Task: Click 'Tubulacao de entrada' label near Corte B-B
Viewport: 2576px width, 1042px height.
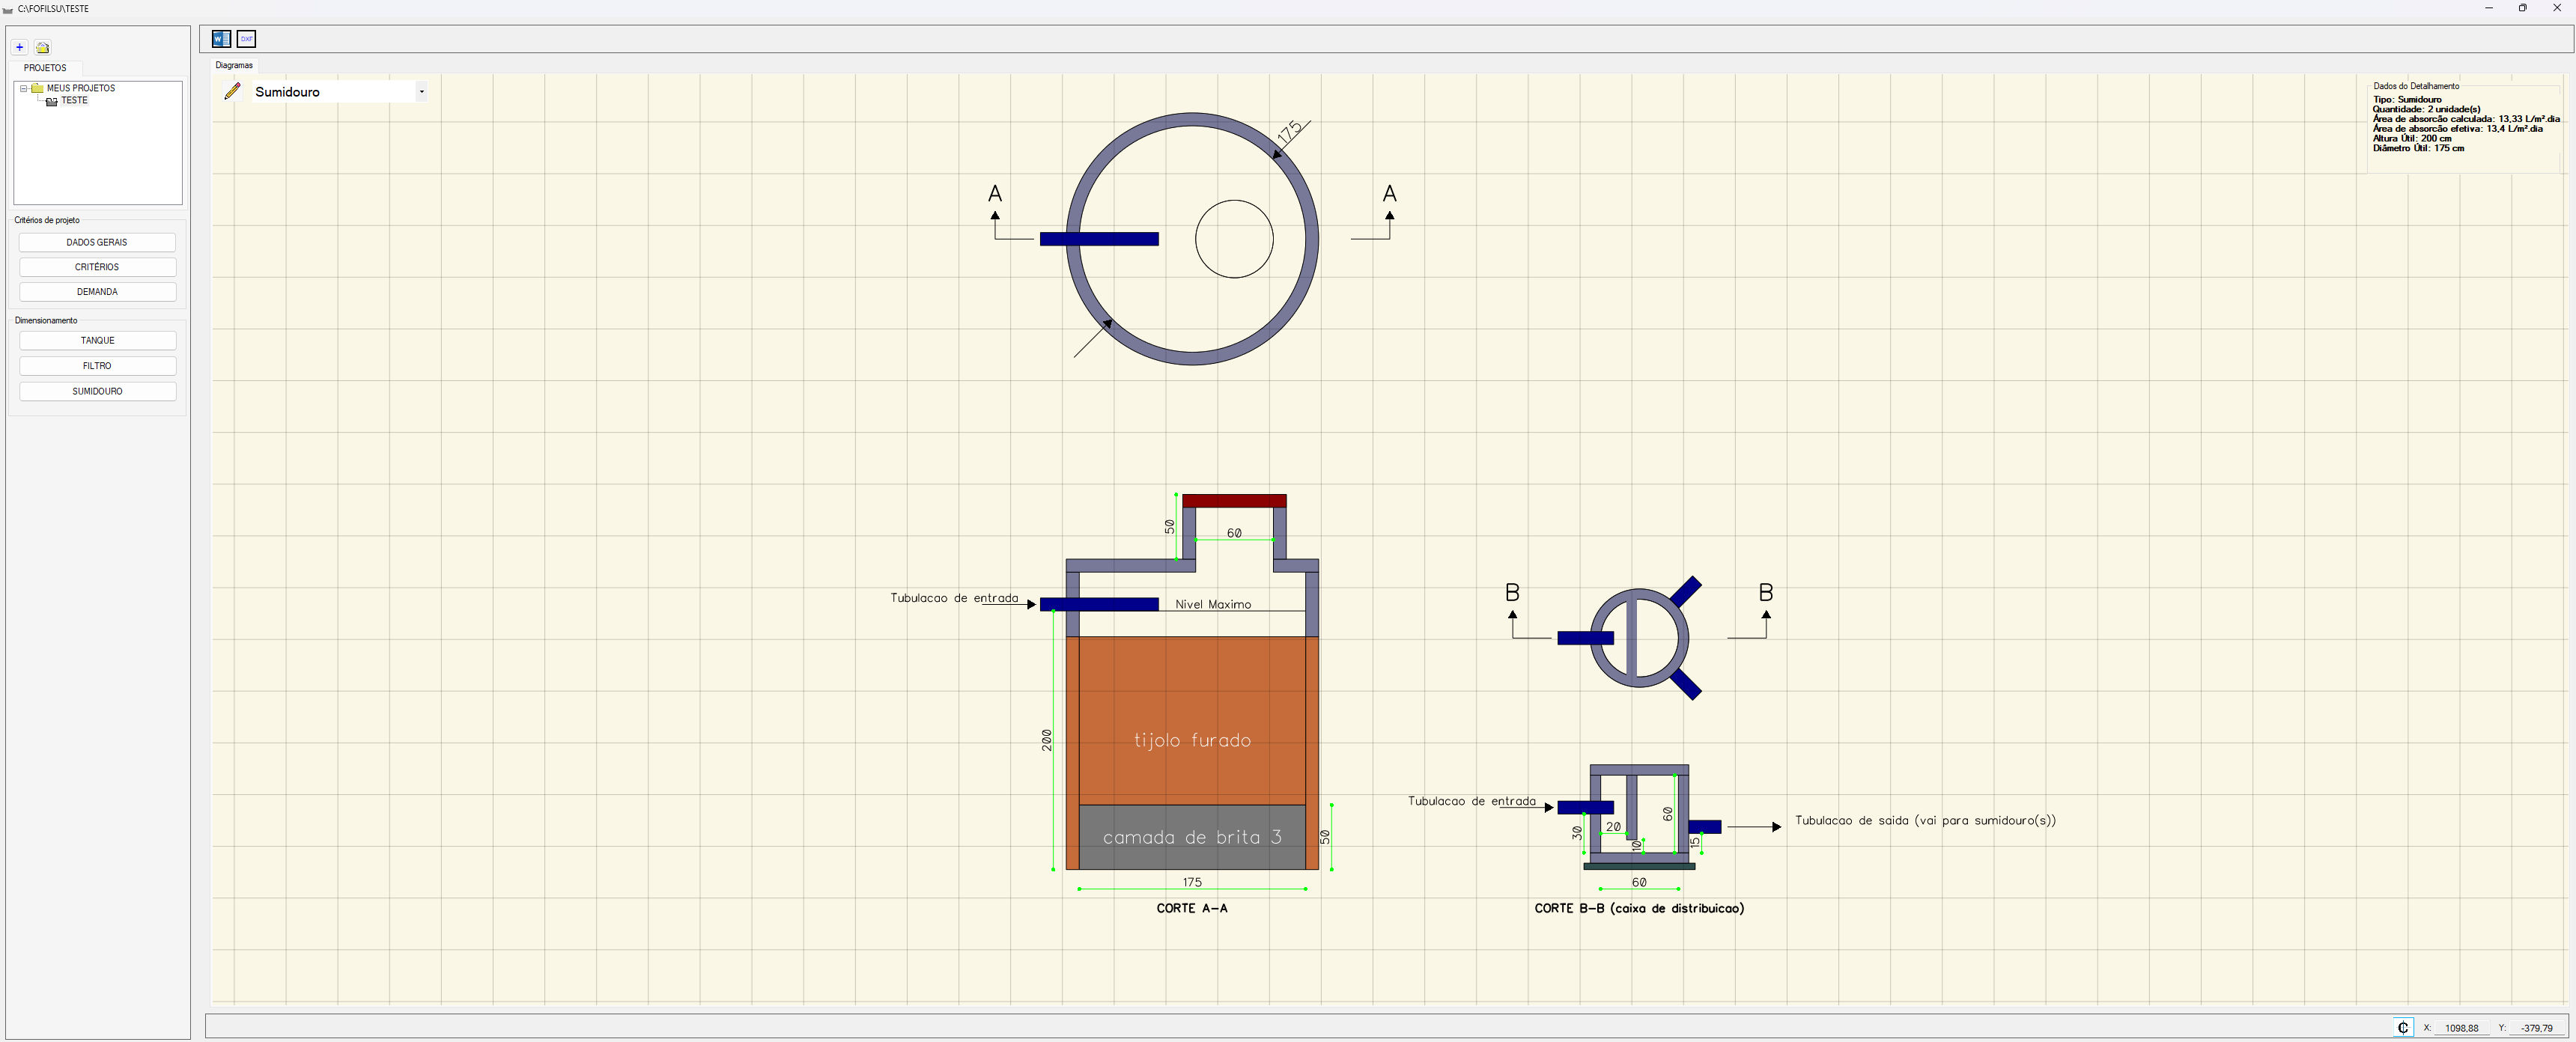Action: click(1472, 801)
